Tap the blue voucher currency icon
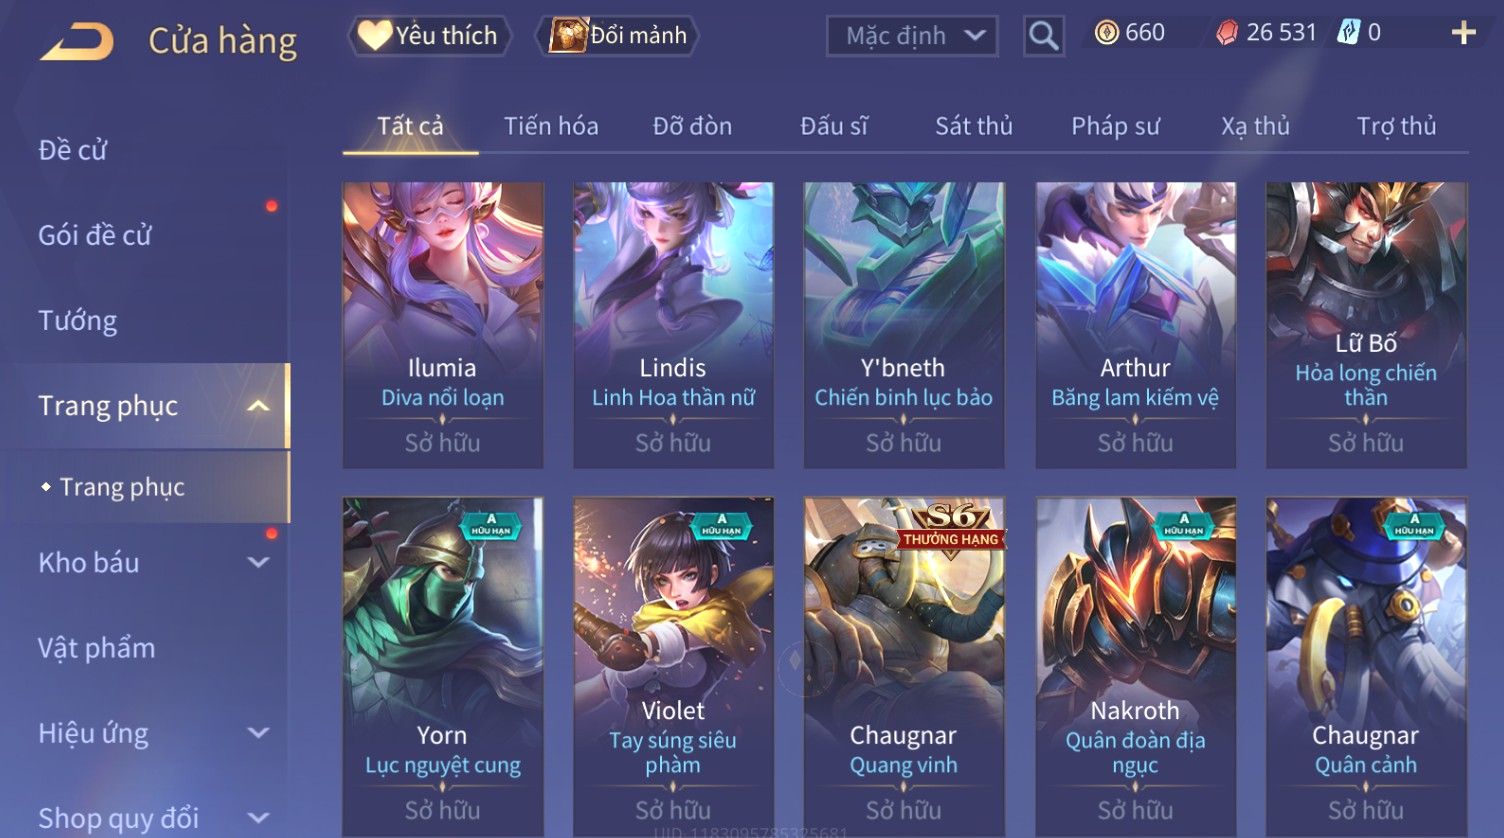The image size is (1504, 838). (1348, 33)
